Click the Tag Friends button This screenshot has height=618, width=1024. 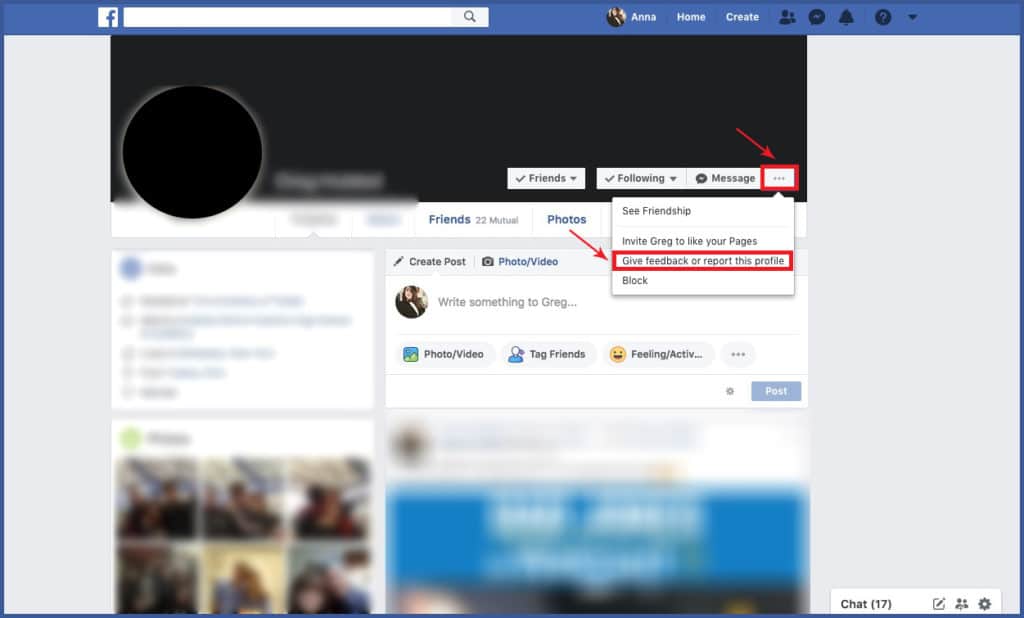click(548, 354)
